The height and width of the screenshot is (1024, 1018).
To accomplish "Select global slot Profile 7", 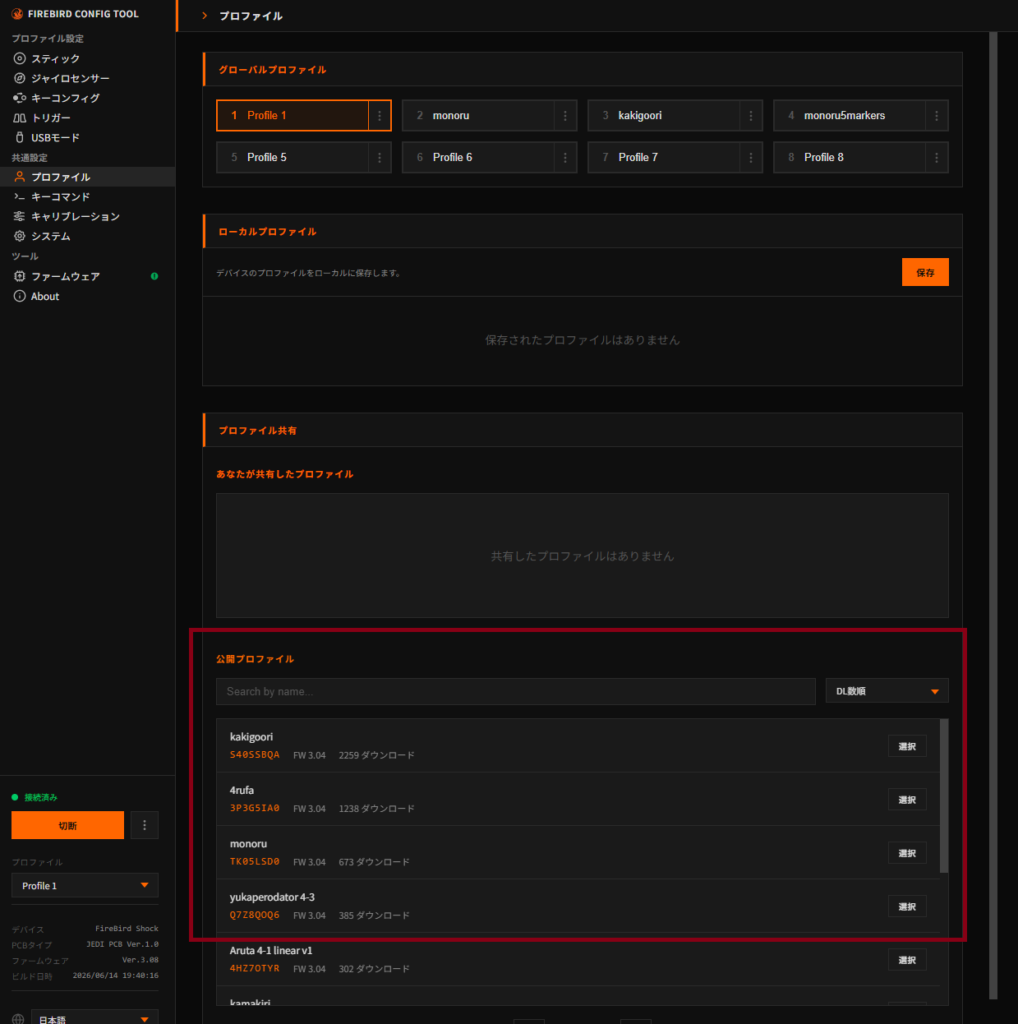I will click(x=664, y=157).
